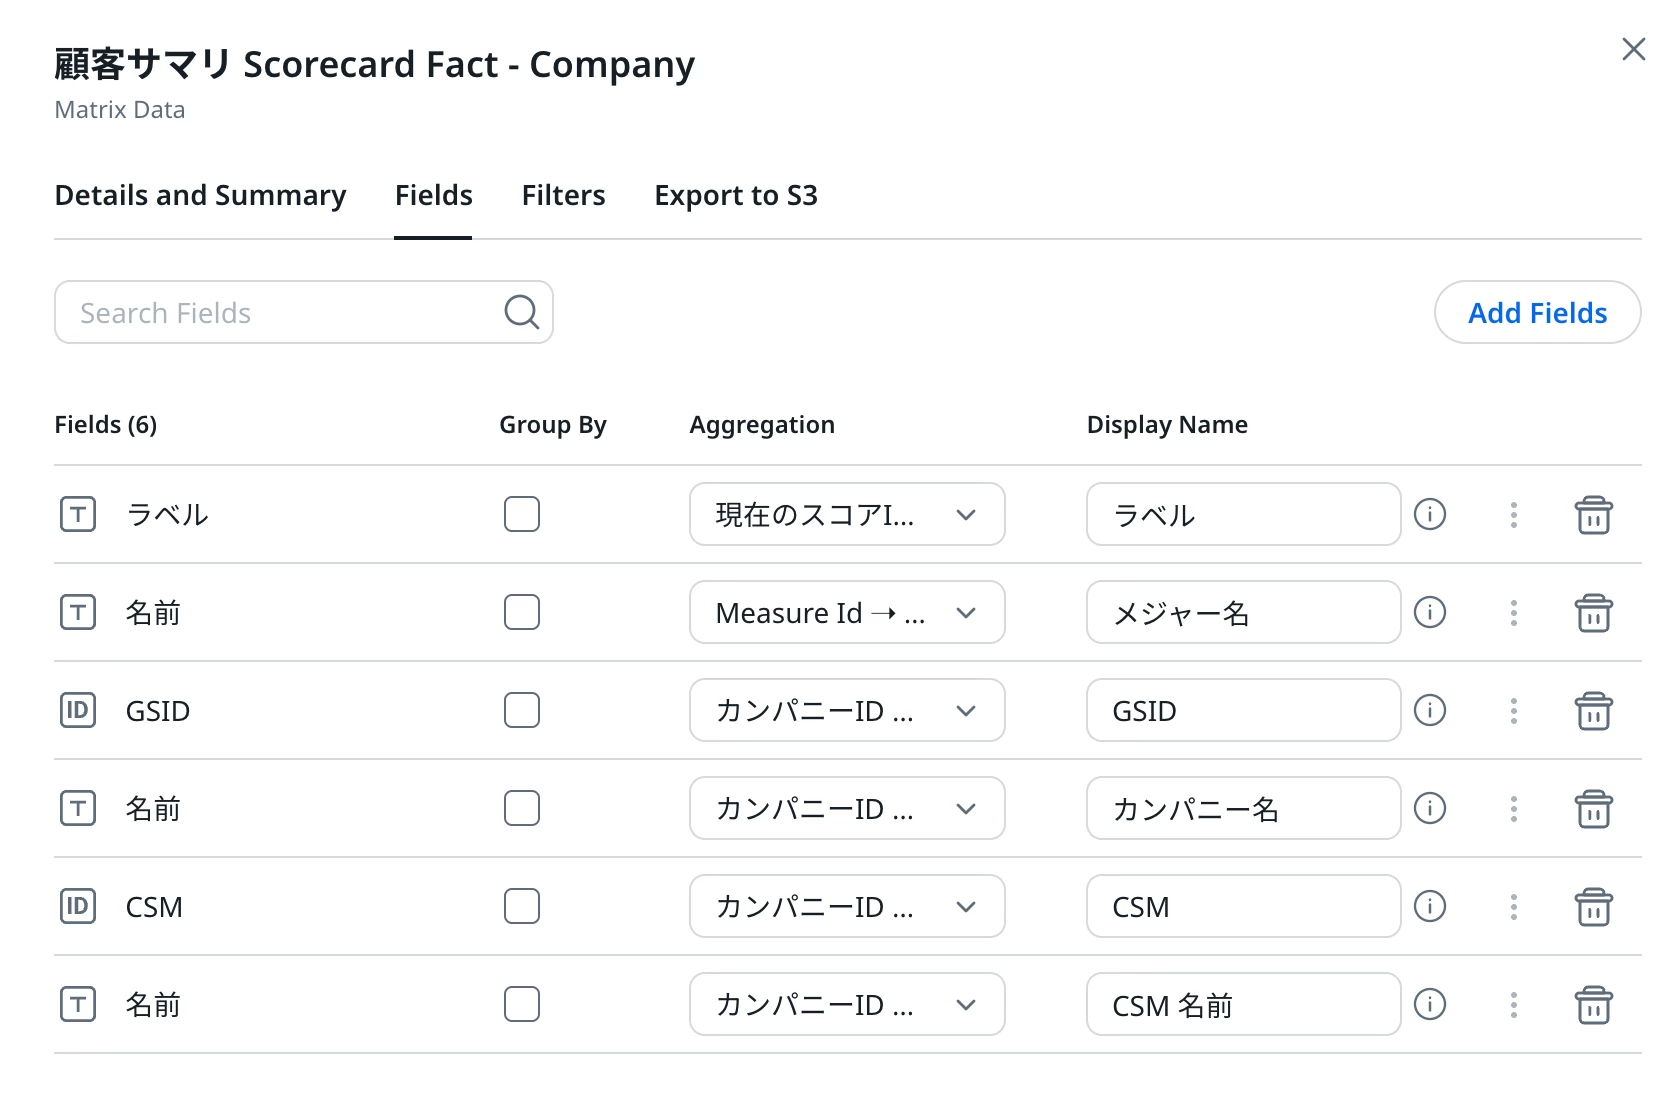Remove the CSM 名前 field via trash icon

(x=1593, y=1005)
